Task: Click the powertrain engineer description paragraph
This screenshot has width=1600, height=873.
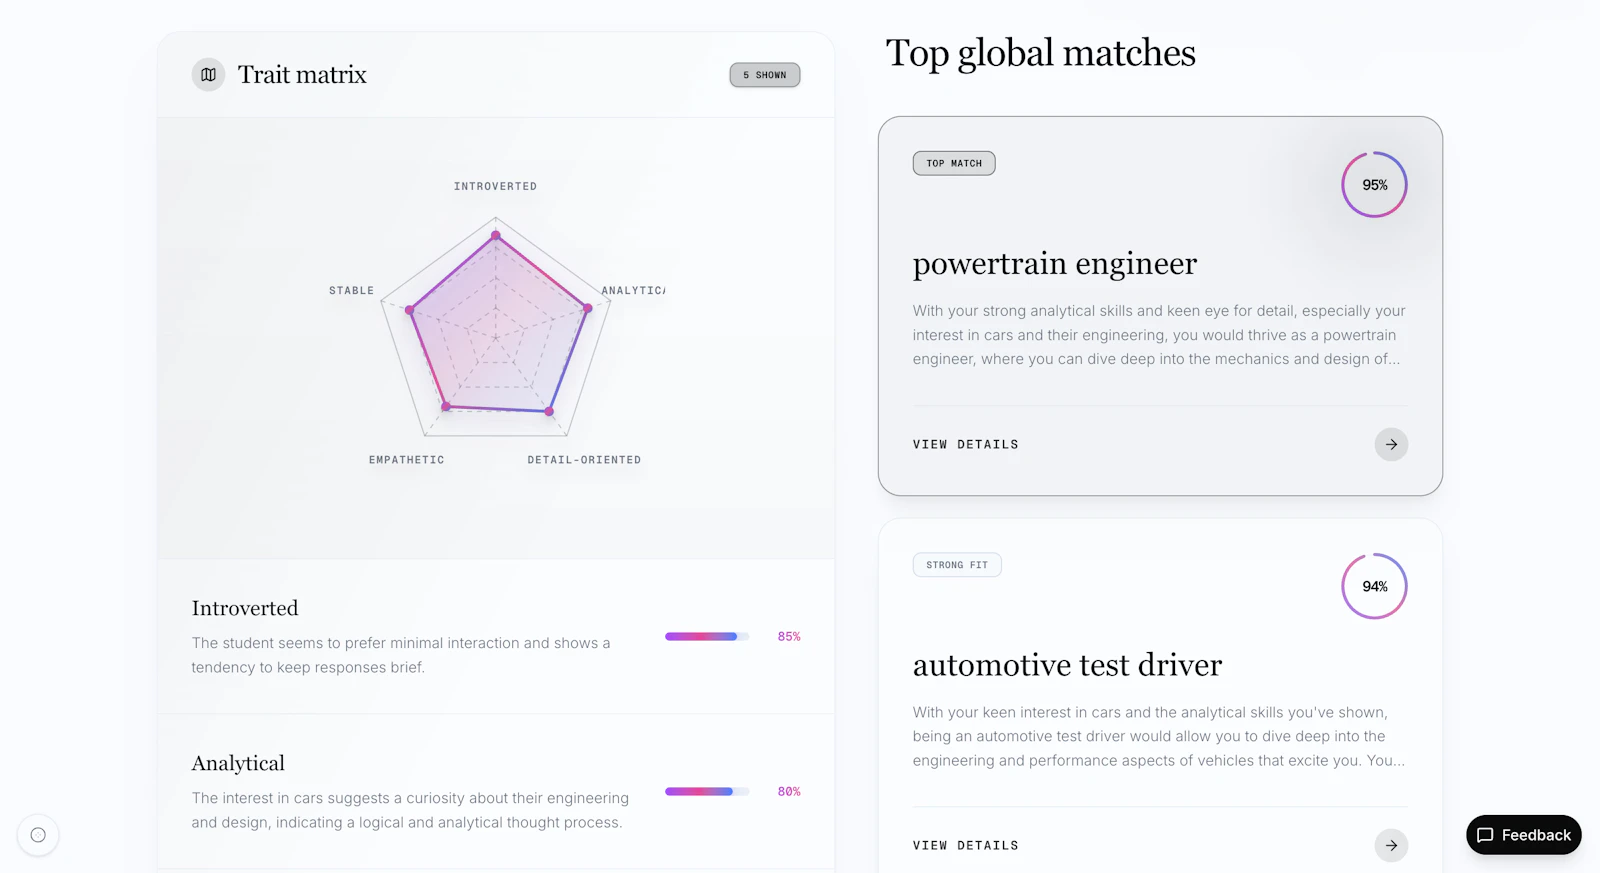Action: (1159, 335)
